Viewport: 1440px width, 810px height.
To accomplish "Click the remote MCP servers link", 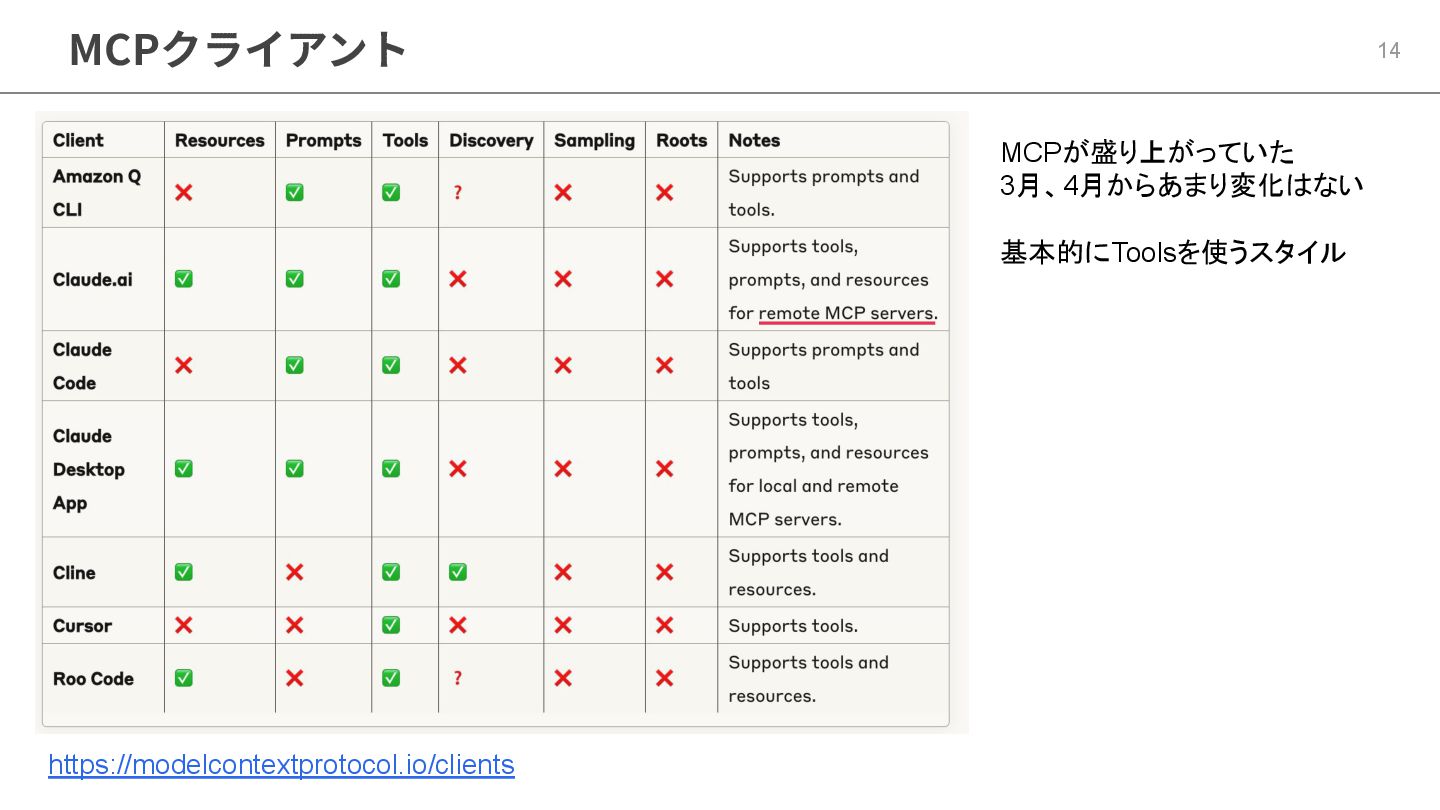I will point(846,313).
